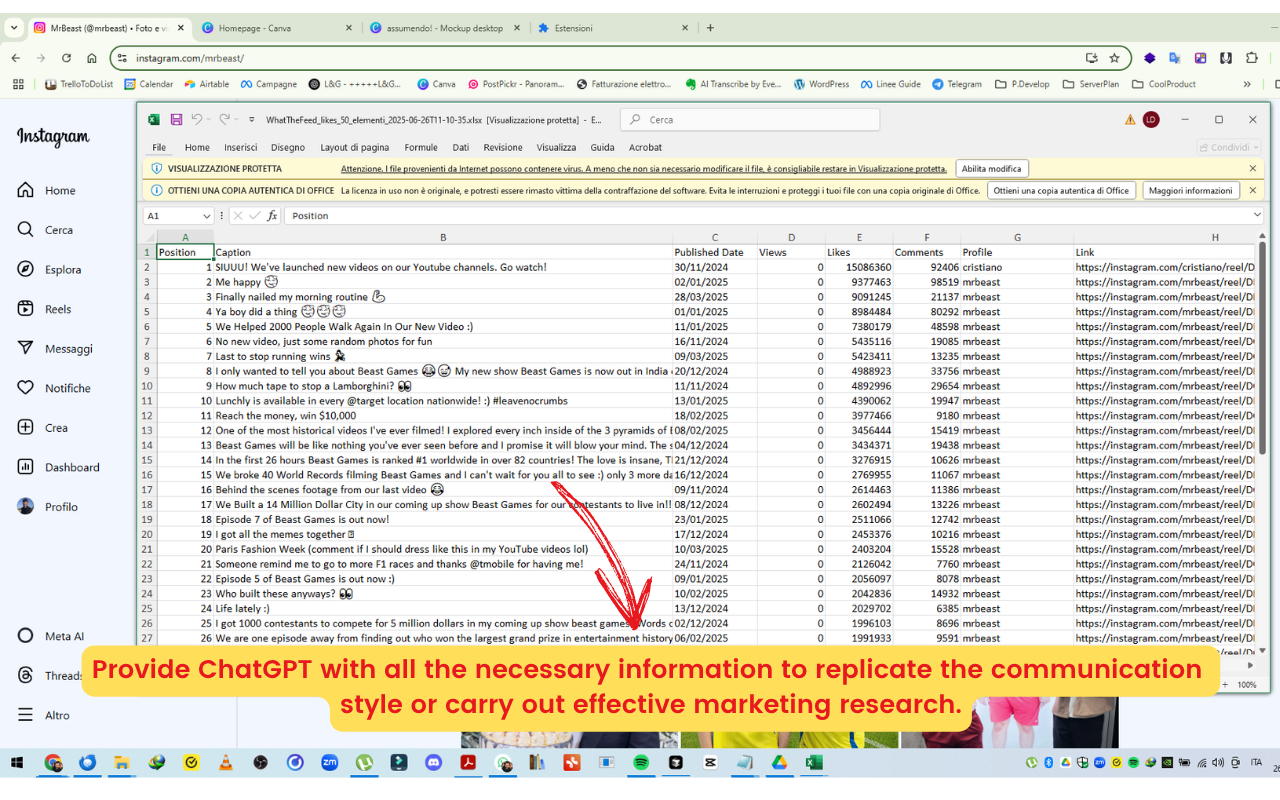This screenshot has width=1280, height=800.
Task: Open the WordPress bookmark
Action: (x=821, y=85)
